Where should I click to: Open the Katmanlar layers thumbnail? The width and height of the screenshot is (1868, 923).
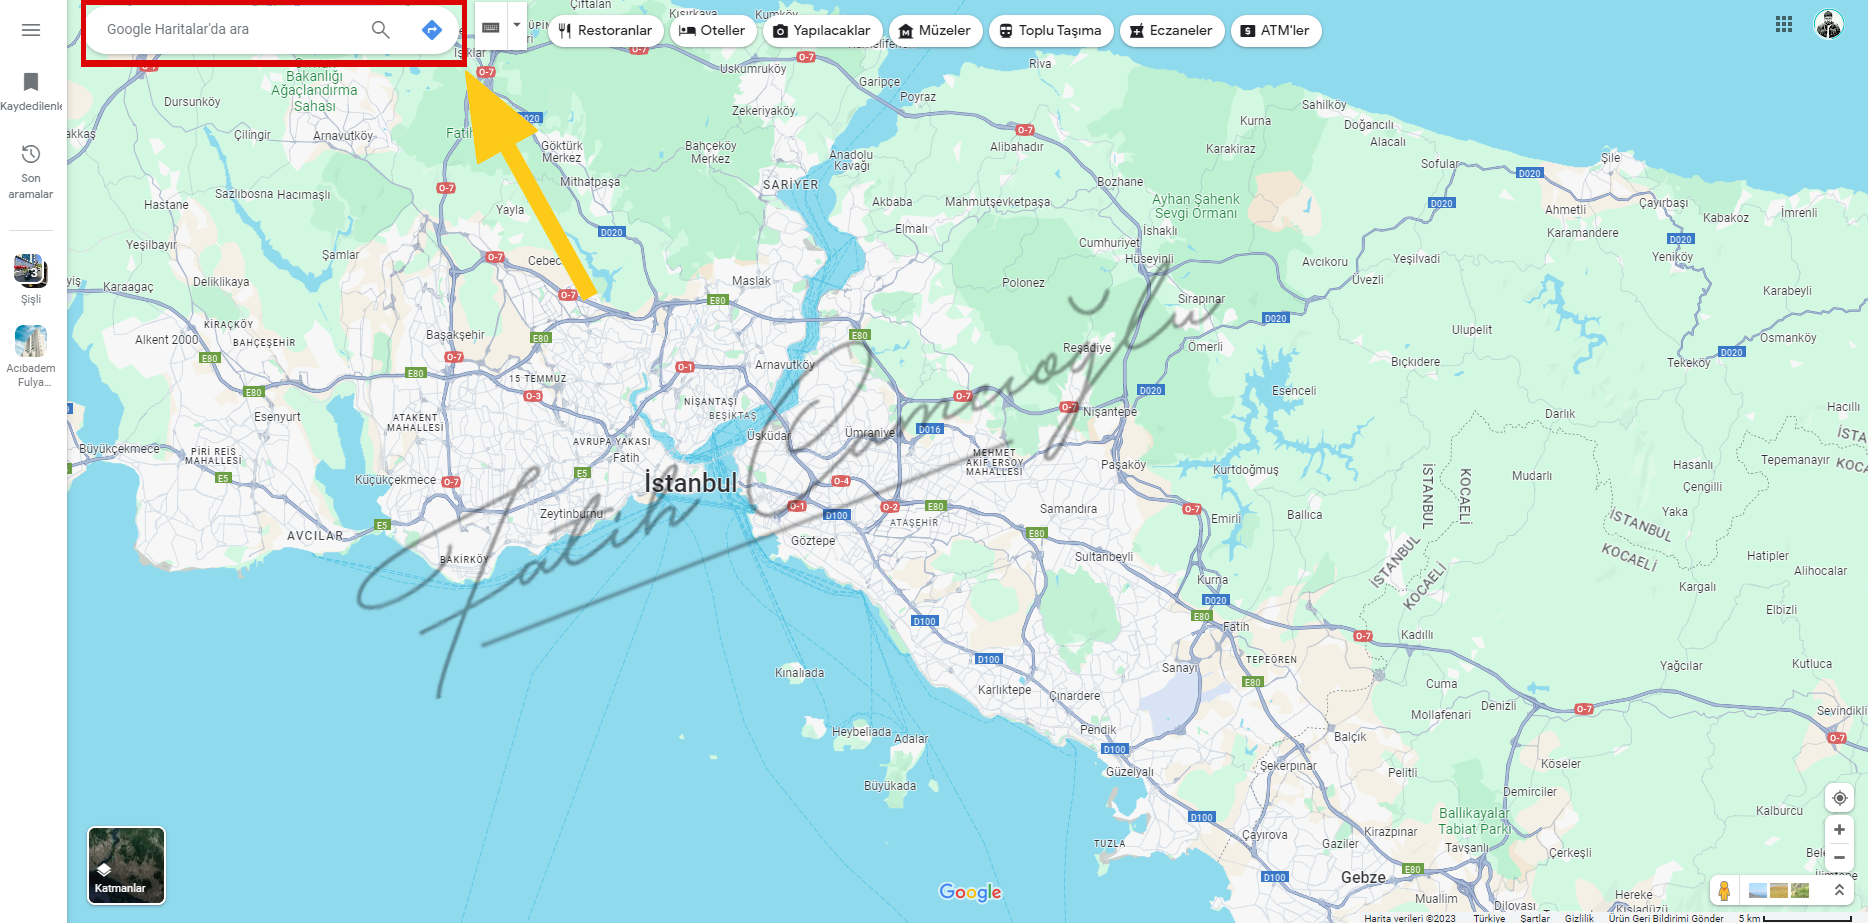pyautogui.click(x=126, y=865)
